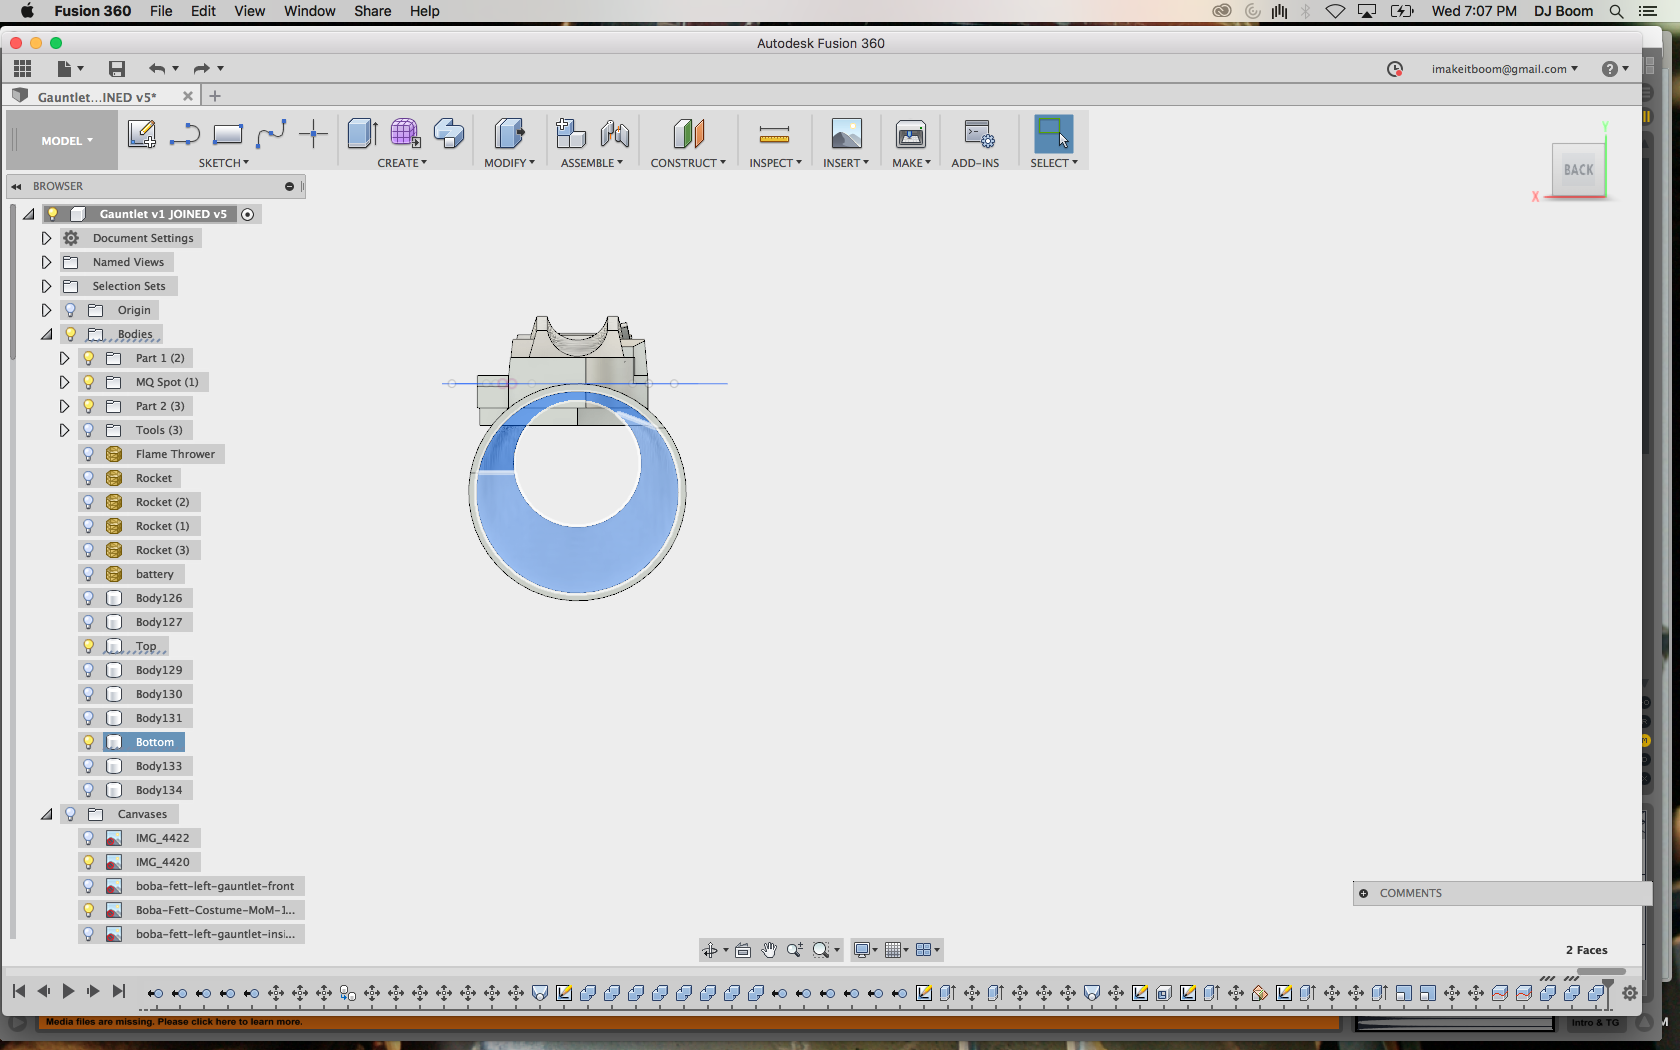The image size is (1680, 1050).
Task: Collapse the Bodies folder
Action: 46,334
